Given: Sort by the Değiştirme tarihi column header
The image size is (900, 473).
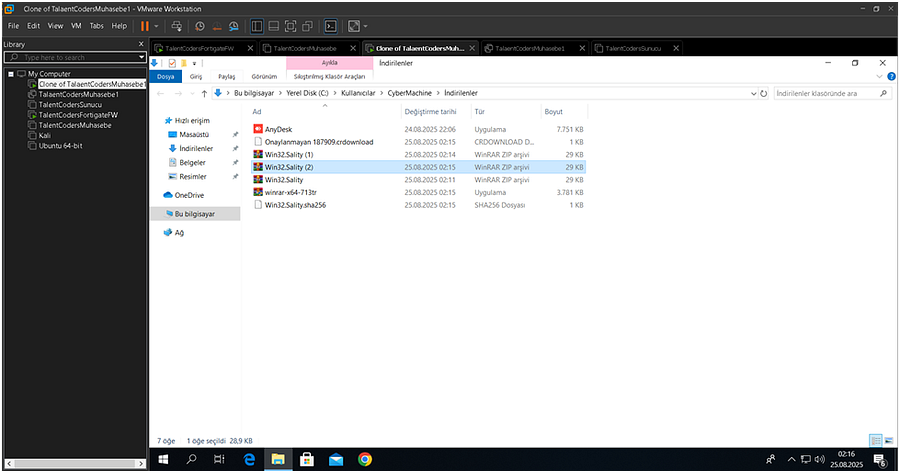Looking at the screenshot, I should [x=430, y=112].
